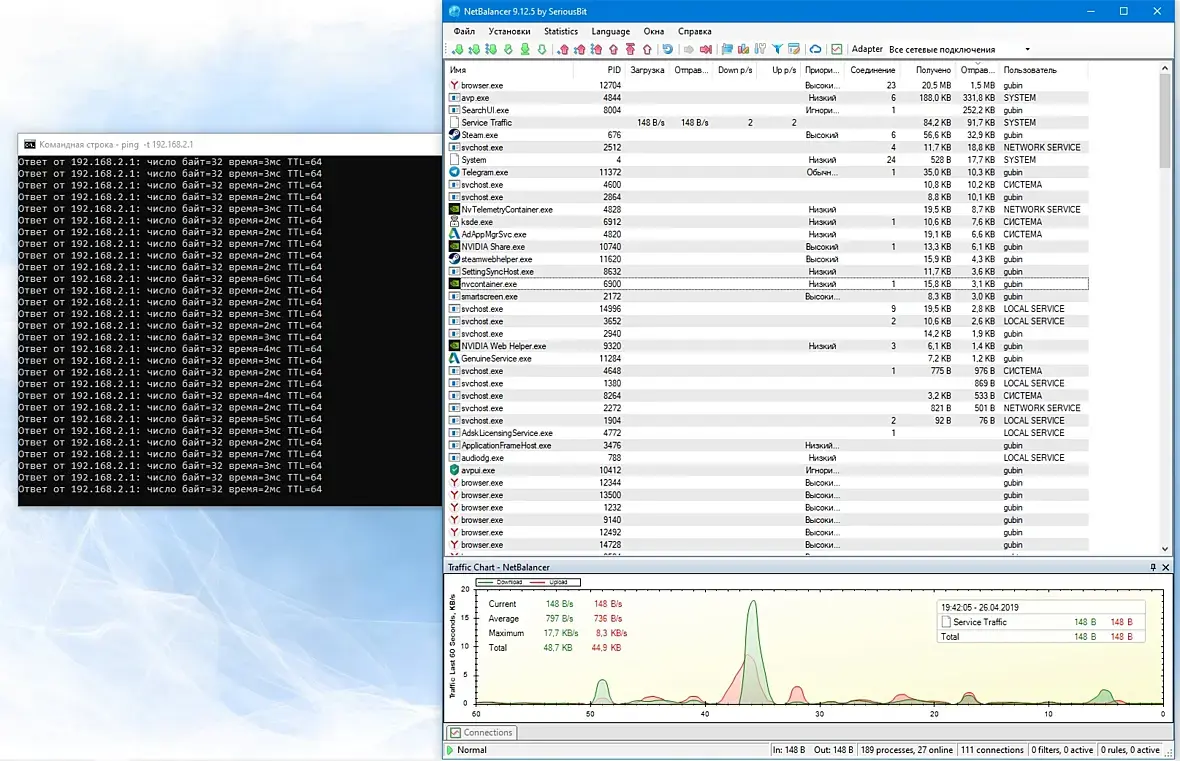Open the Установки menu

(509, 32)
